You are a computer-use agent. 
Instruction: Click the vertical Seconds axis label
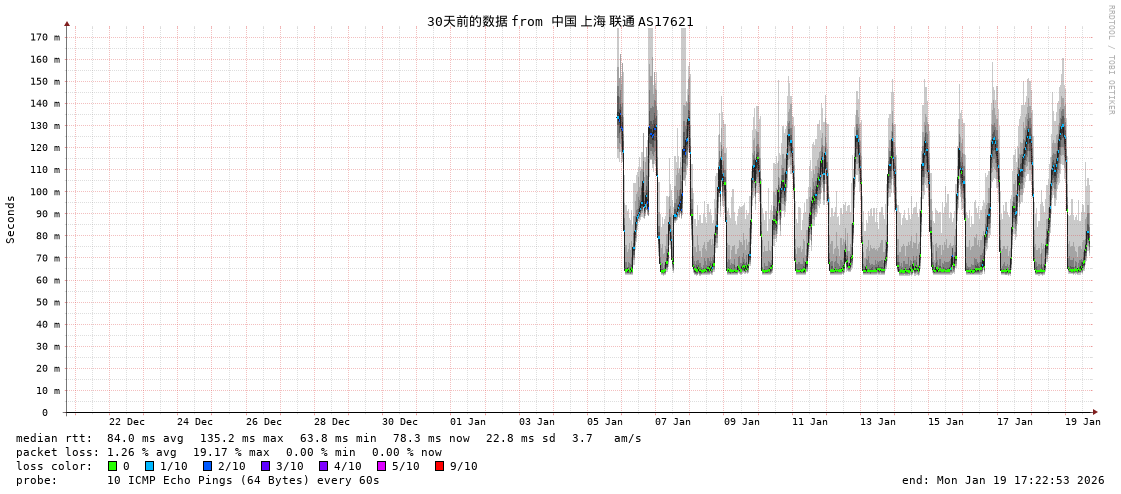click(11, 219)
